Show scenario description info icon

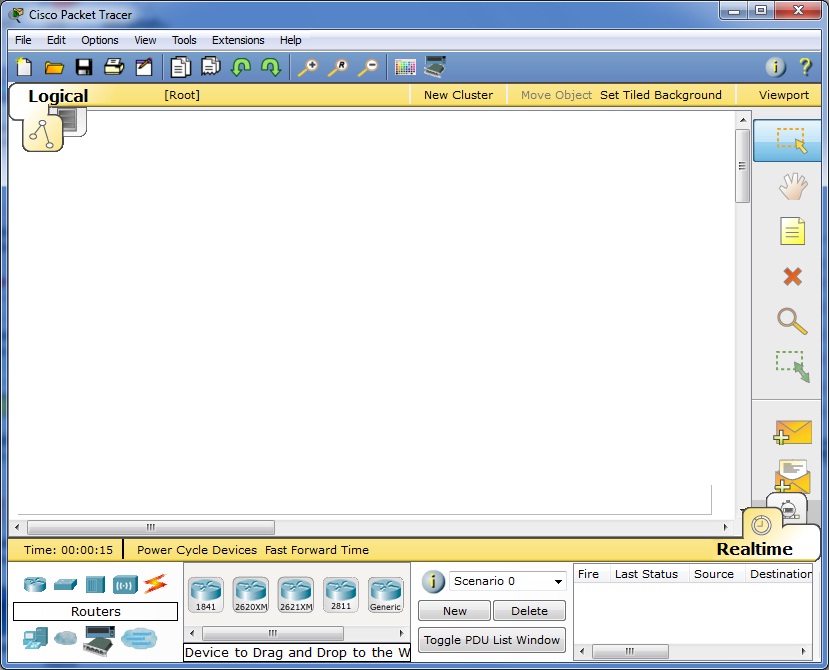(x=432, y=581)
